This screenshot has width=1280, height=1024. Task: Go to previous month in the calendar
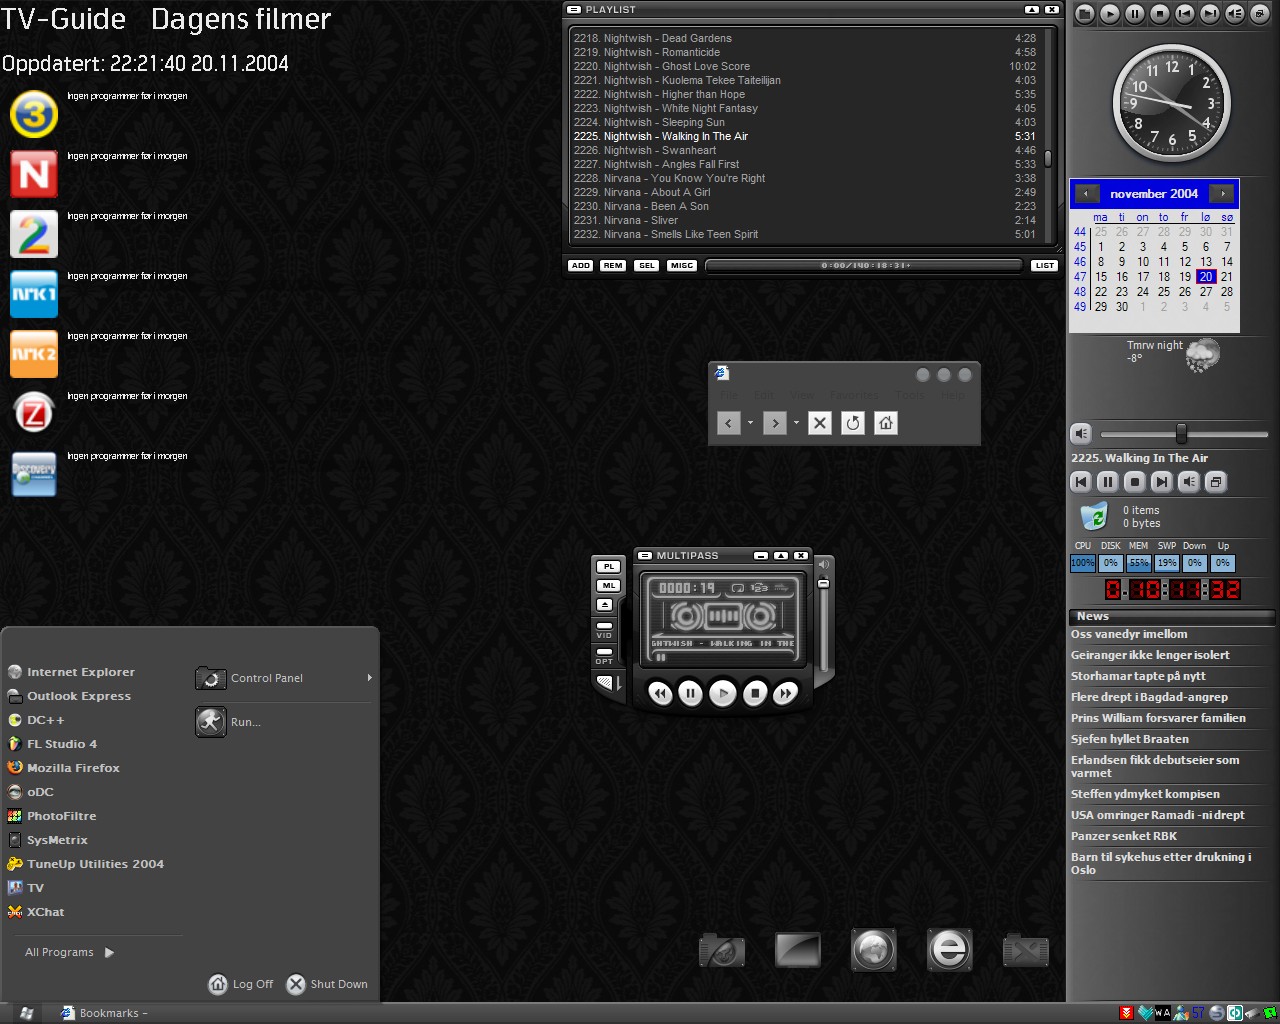click(x=1085, y=194)
